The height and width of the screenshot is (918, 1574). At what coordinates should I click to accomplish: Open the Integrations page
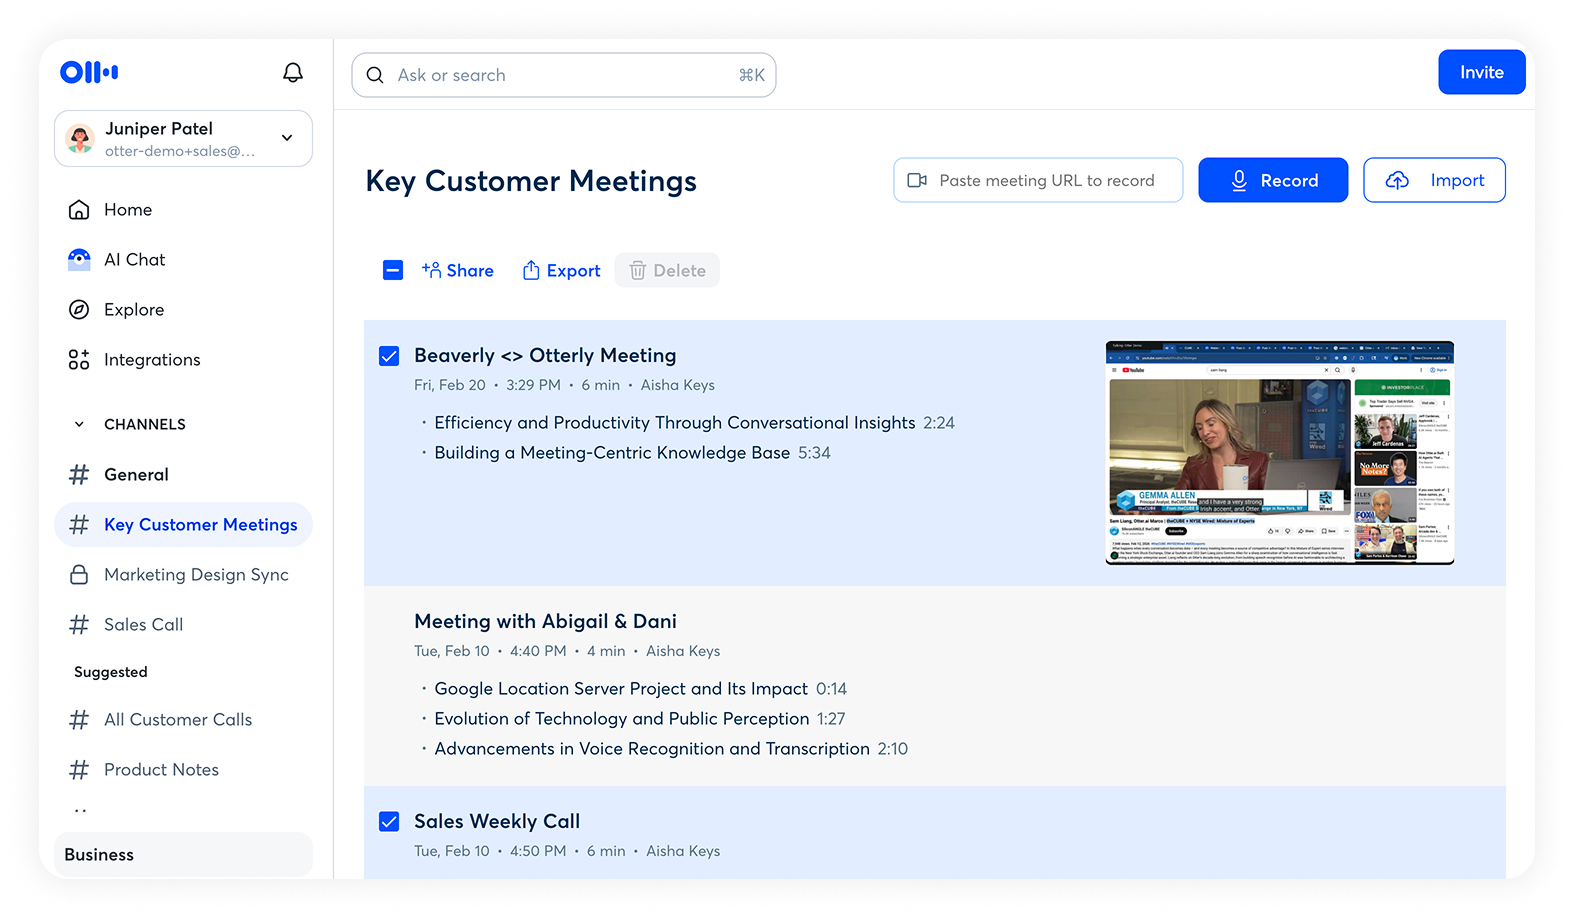pos(151,360)
